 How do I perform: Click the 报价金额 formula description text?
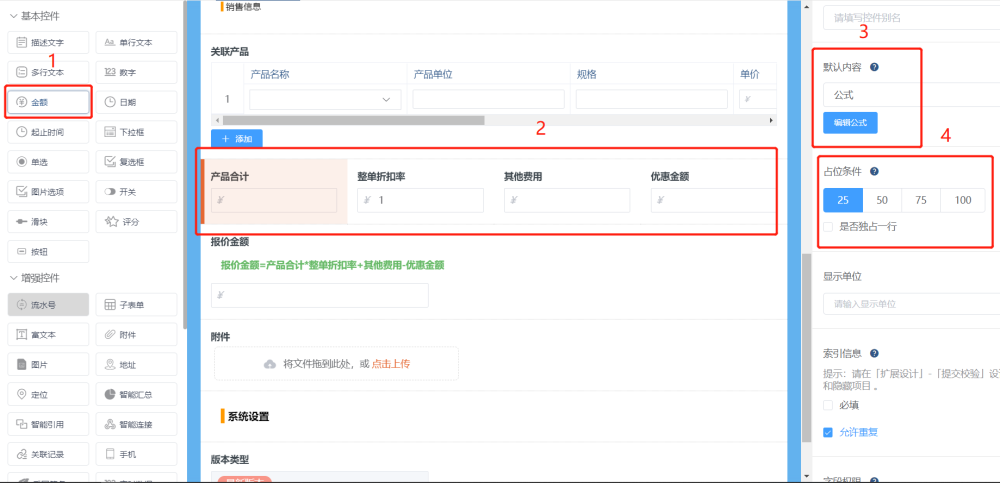pyautogui.click(x=332, y=265)
